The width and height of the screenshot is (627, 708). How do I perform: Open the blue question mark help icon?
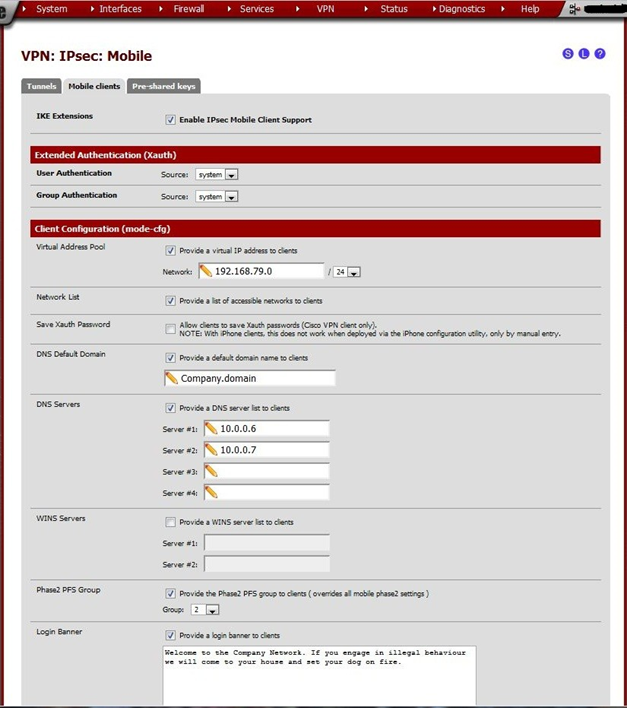pos(599,54)
